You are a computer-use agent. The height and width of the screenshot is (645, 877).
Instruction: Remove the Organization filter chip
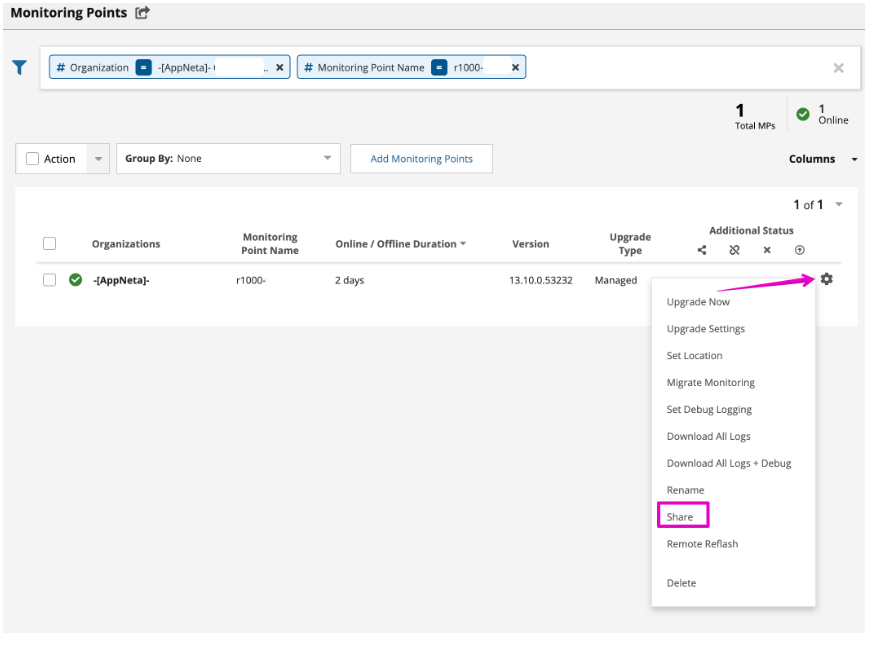pyautogui.click(x=280, y=67)
